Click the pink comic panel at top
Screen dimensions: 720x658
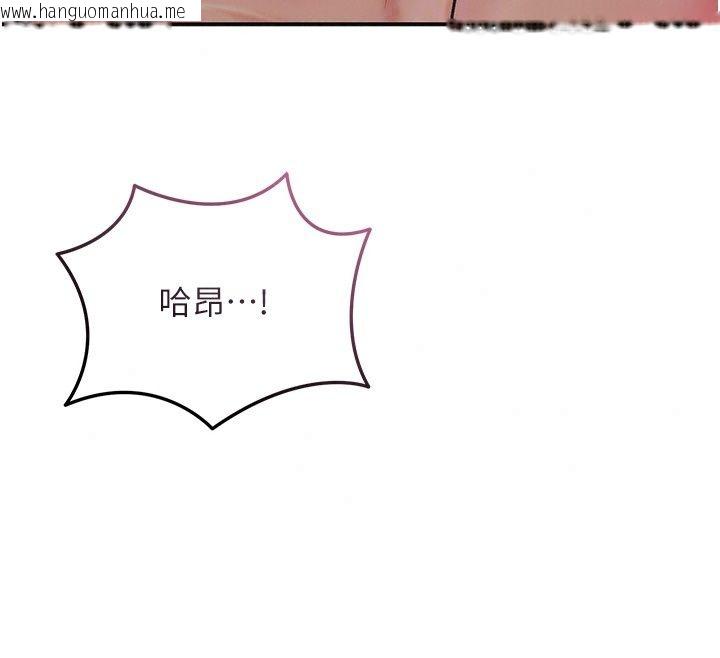tap(461, 10)
